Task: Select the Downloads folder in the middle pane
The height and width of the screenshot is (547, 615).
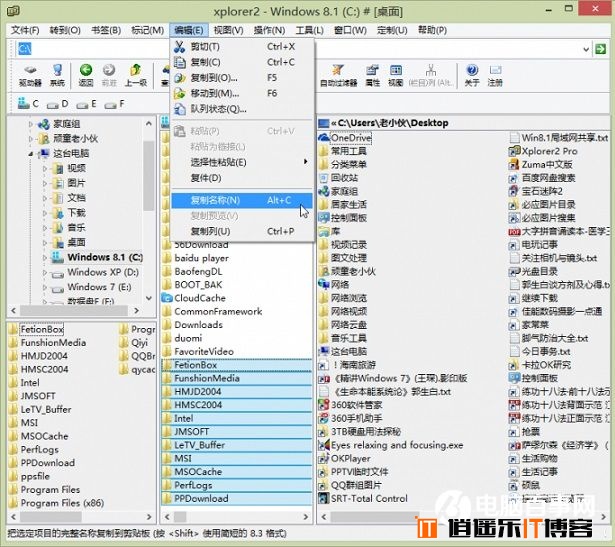Action: pyautogui.click(x=198, y=325)
